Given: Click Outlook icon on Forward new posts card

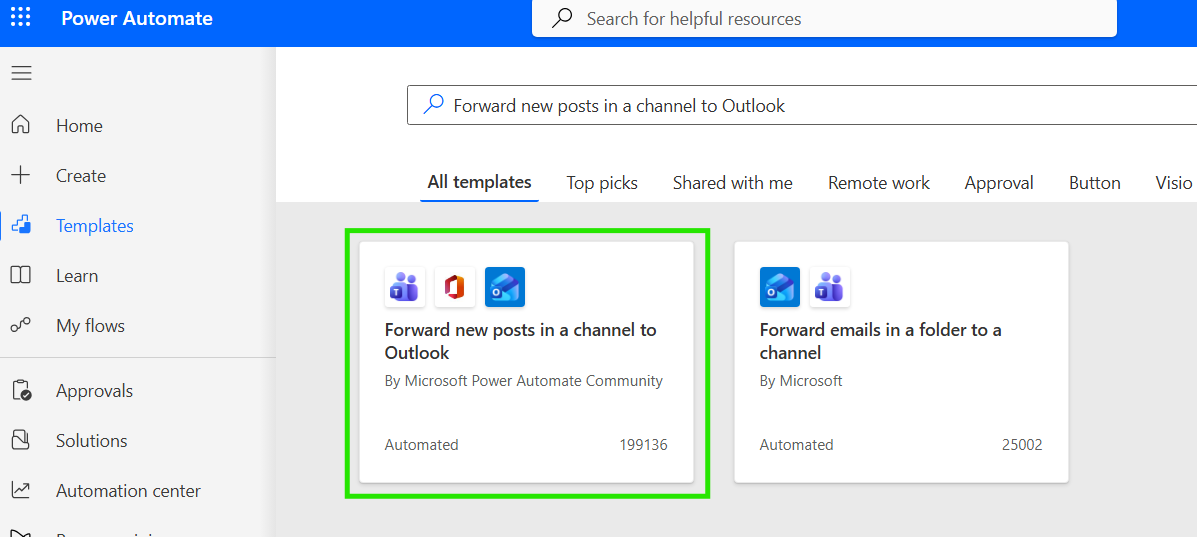Looking at the screenshot, I should pyautogui.click(x=505, y=287).
